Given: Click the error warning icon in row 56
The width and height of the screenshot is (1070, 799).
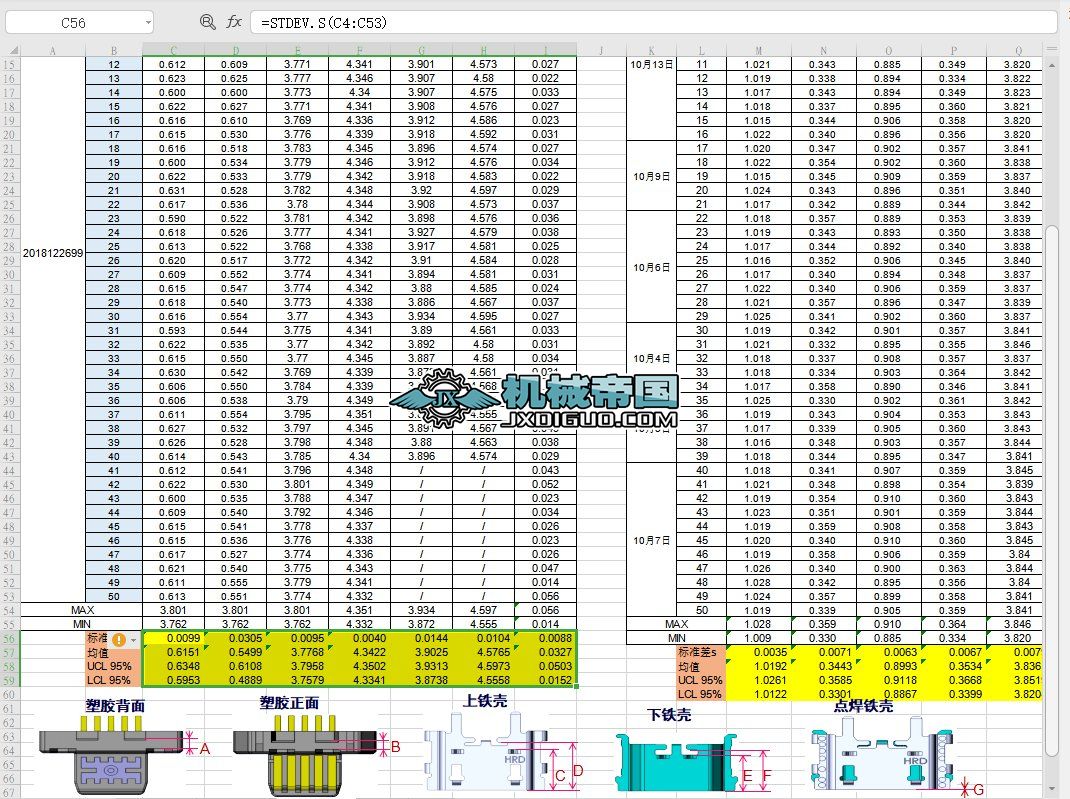Looking at the screenshot, I should [x=119, y=639].
